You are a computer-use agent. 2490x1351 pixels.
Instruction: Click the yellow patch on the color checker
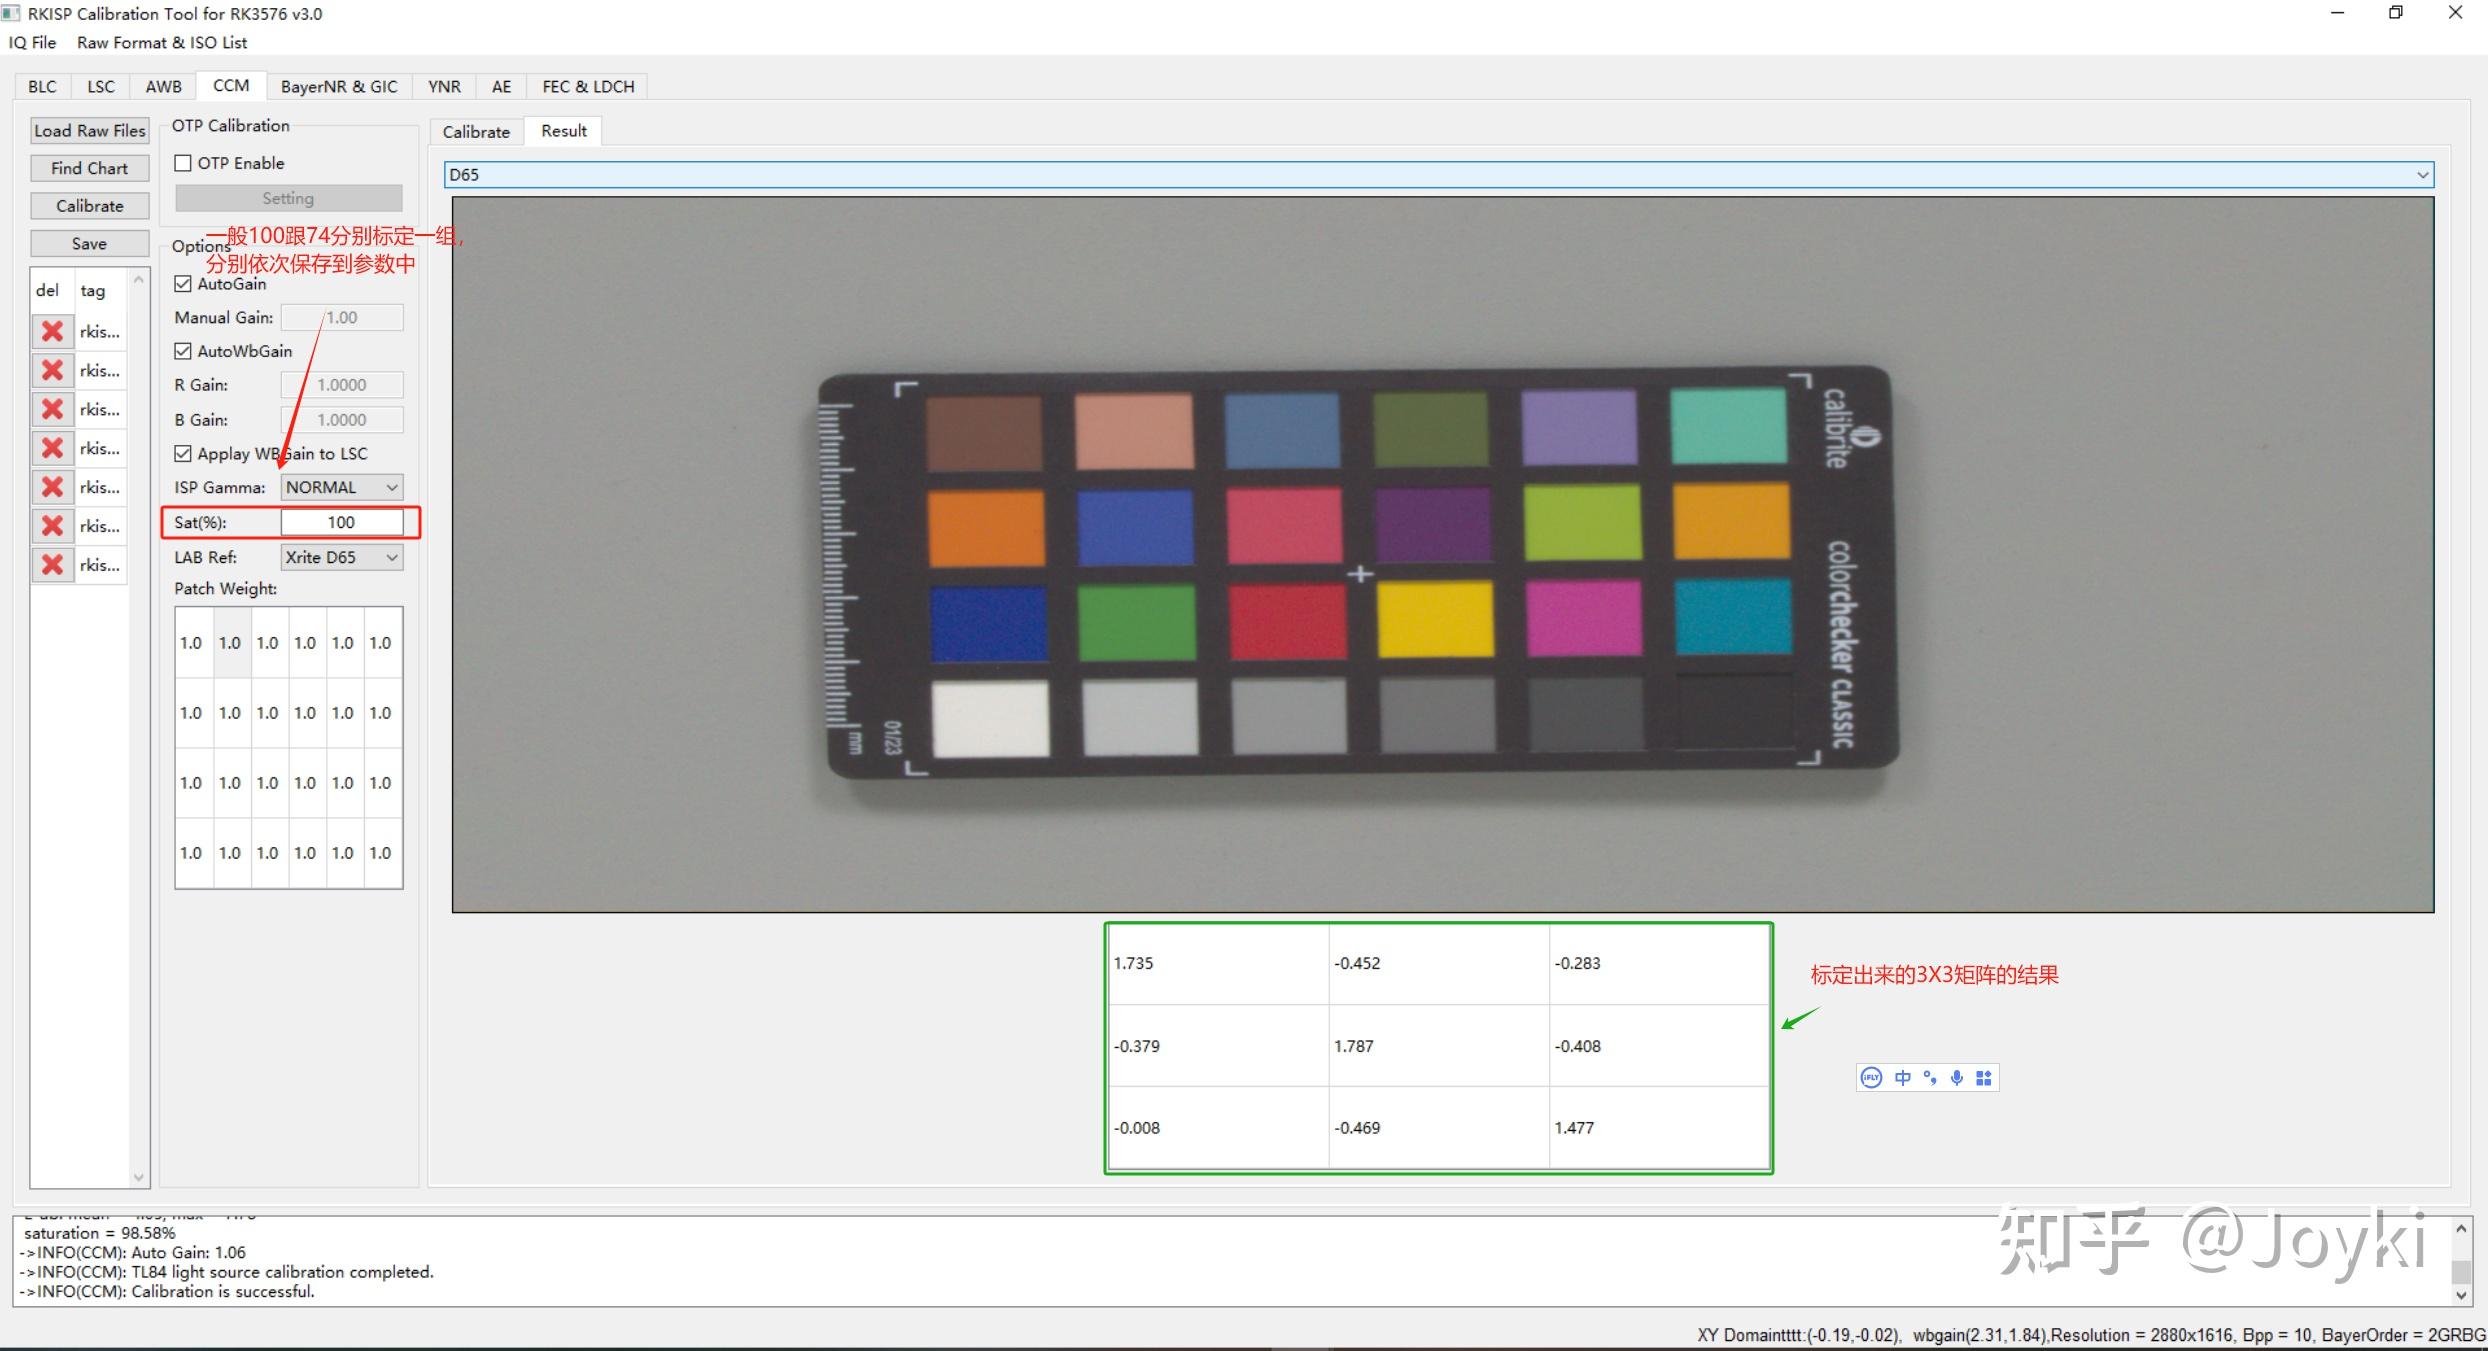click(1434, 619)
